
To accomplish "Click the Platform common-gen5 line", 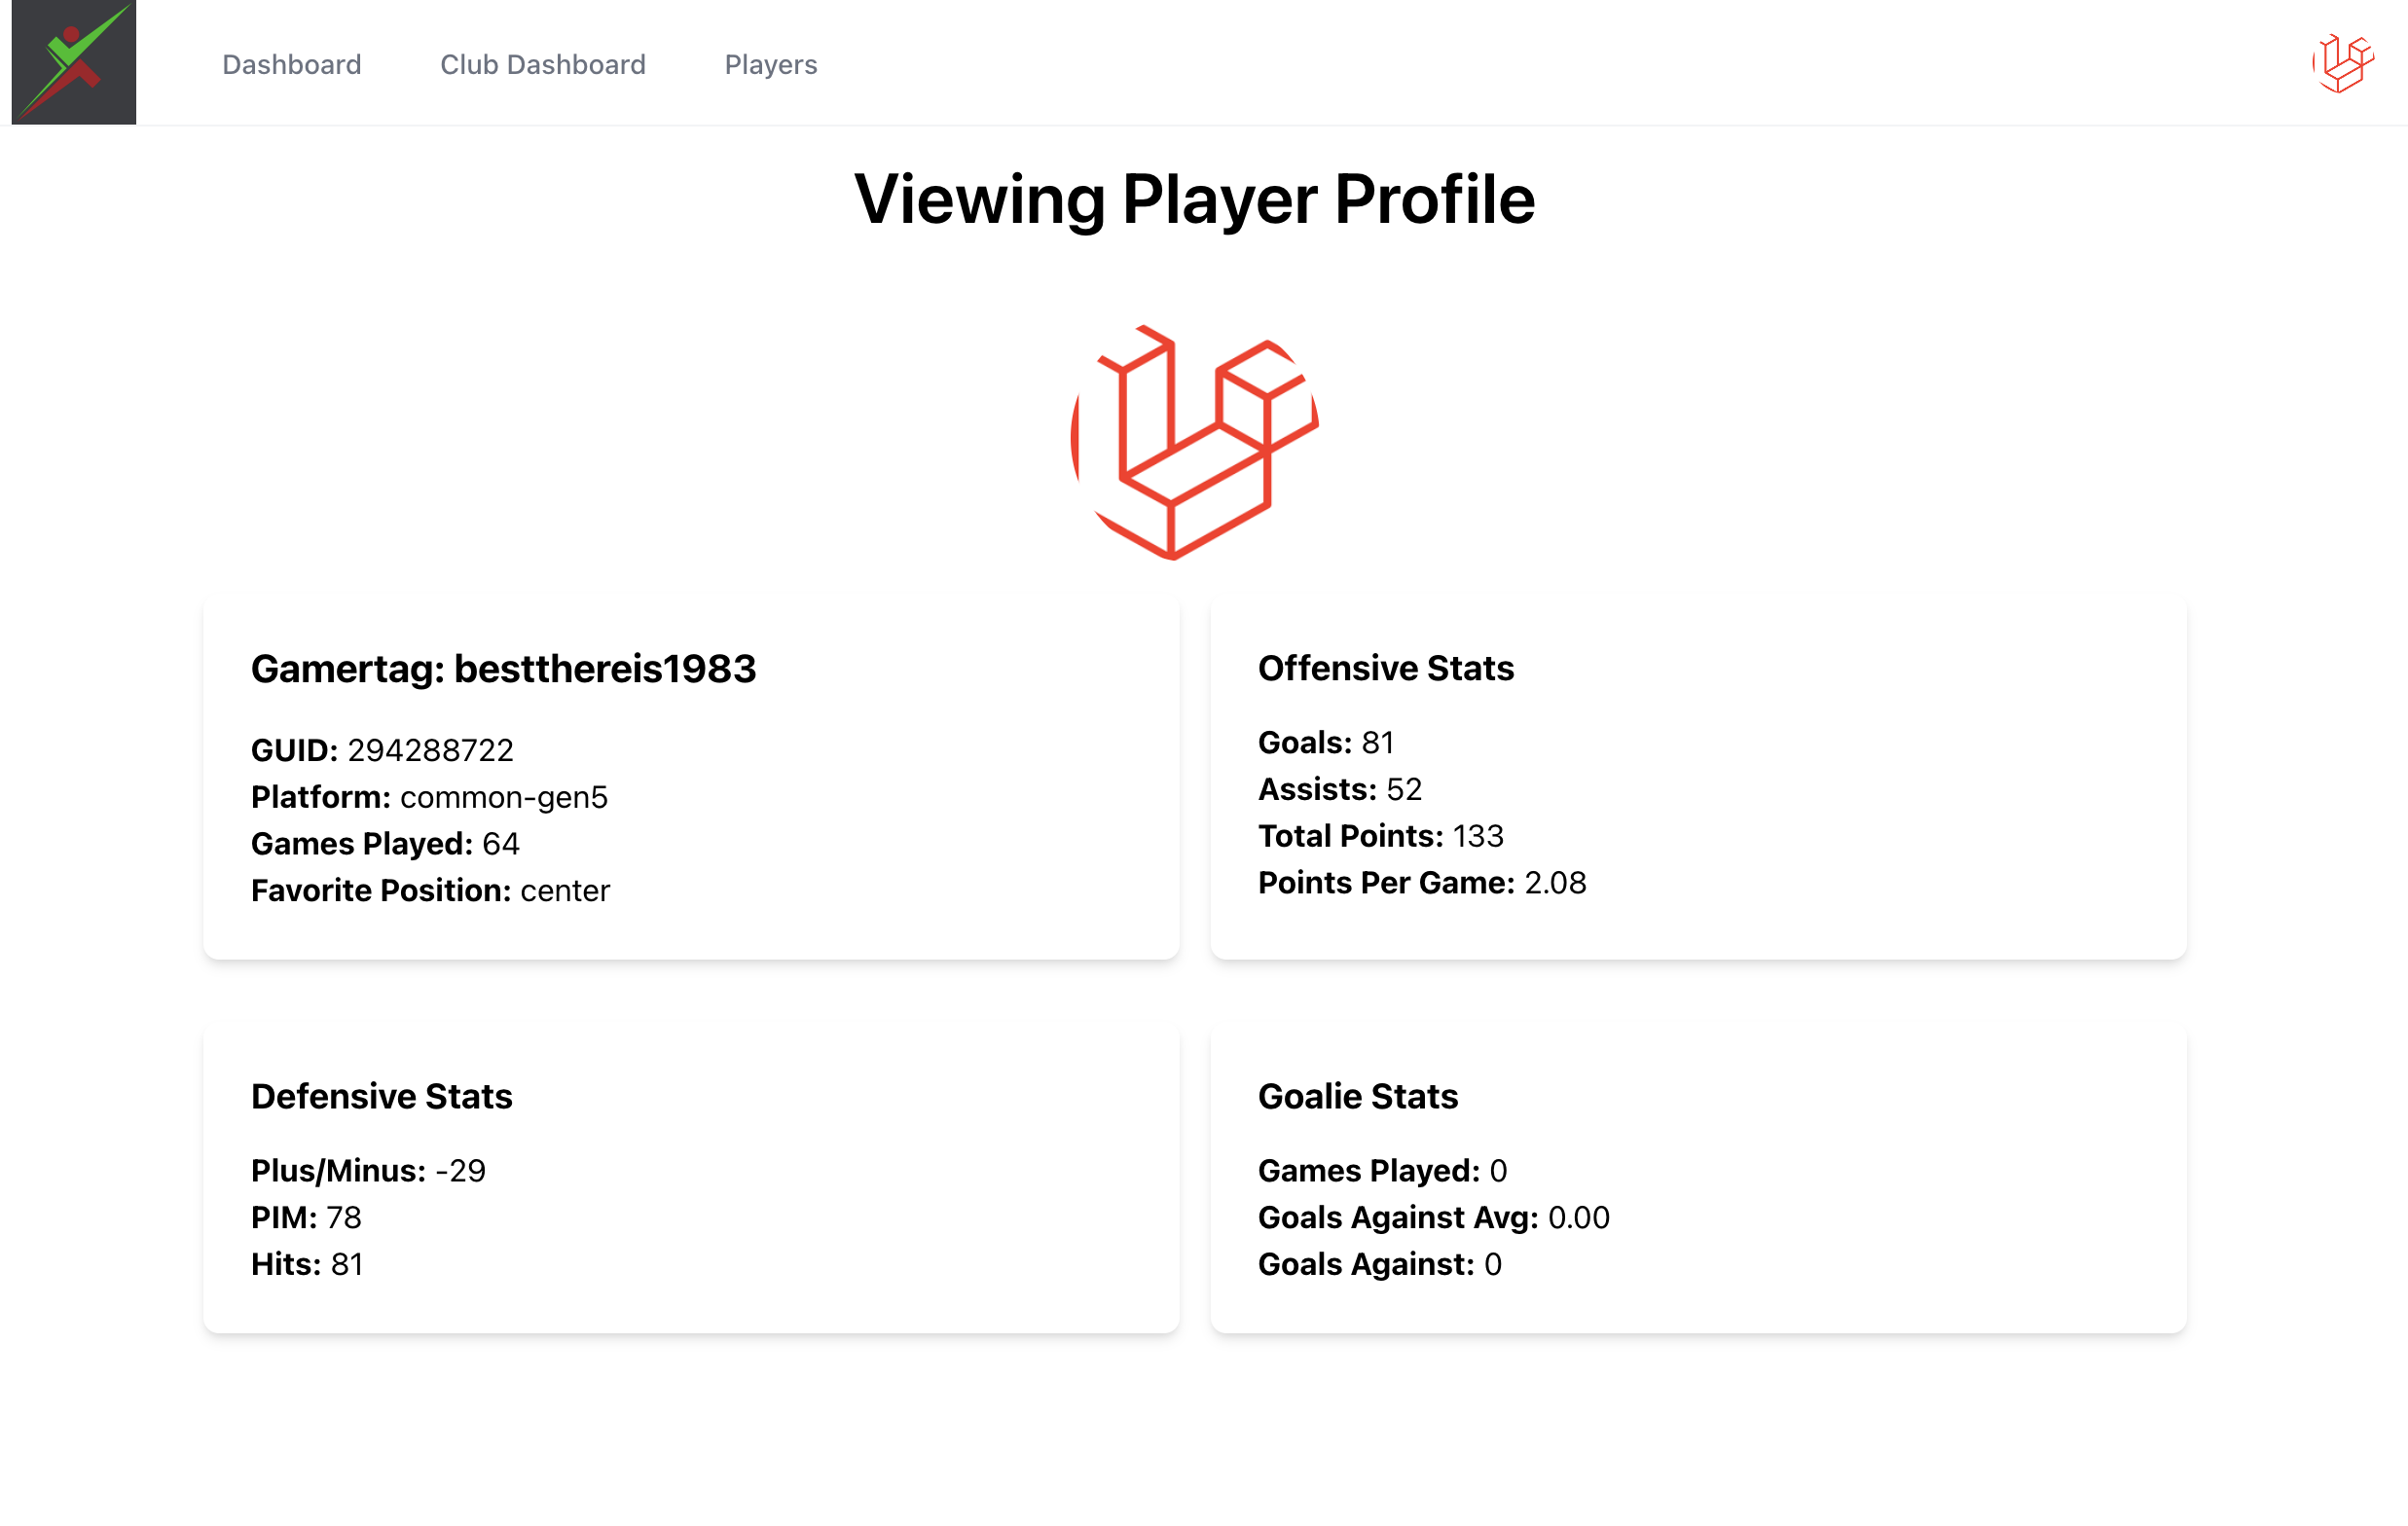I will 429,797.
